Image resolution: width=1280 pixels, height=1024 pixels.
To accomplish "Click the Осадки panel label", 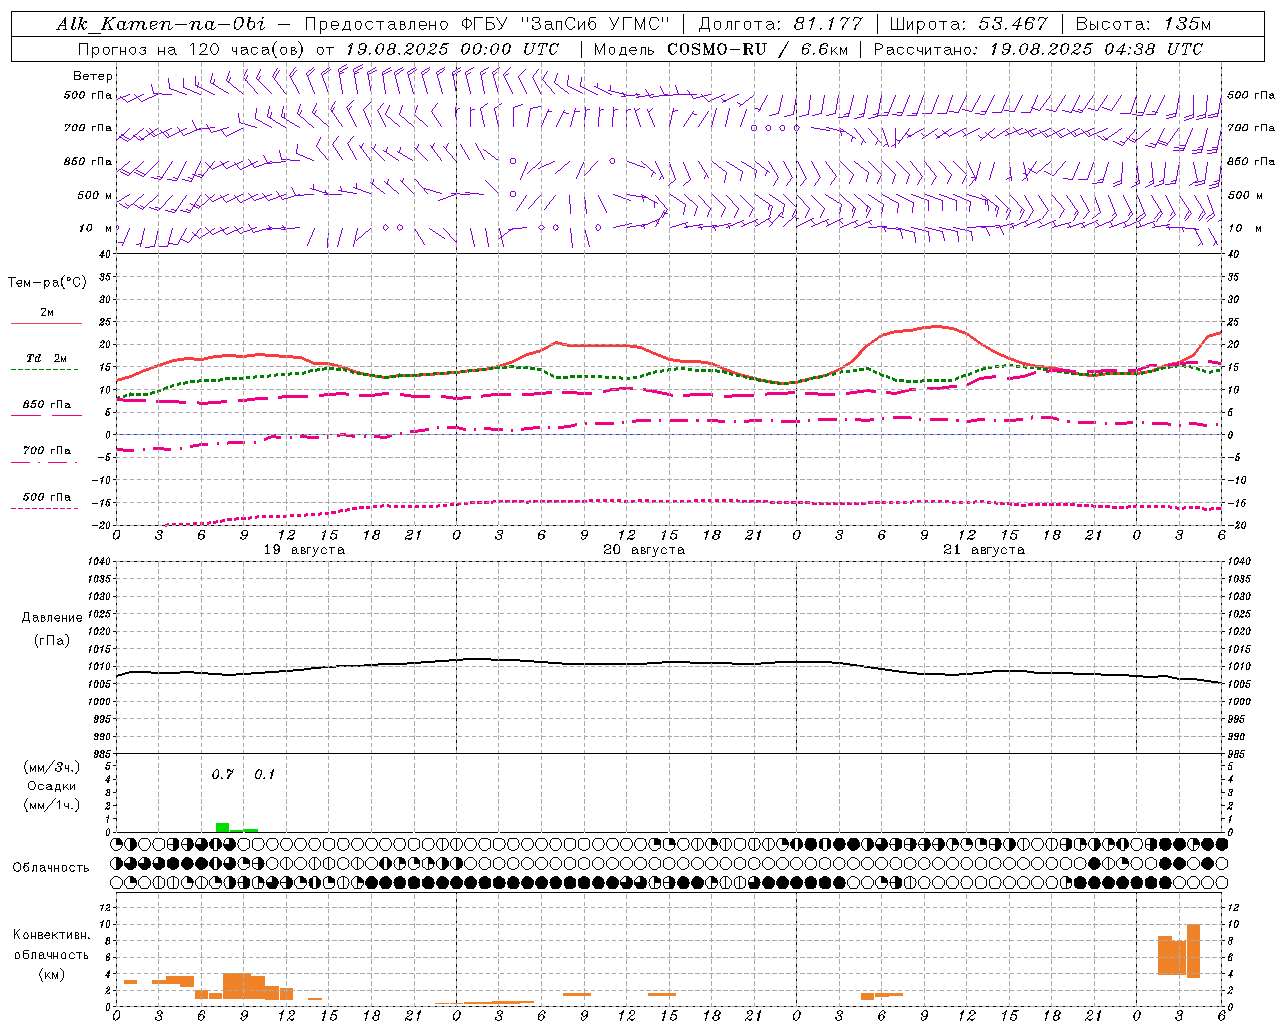I will (51, 786).
